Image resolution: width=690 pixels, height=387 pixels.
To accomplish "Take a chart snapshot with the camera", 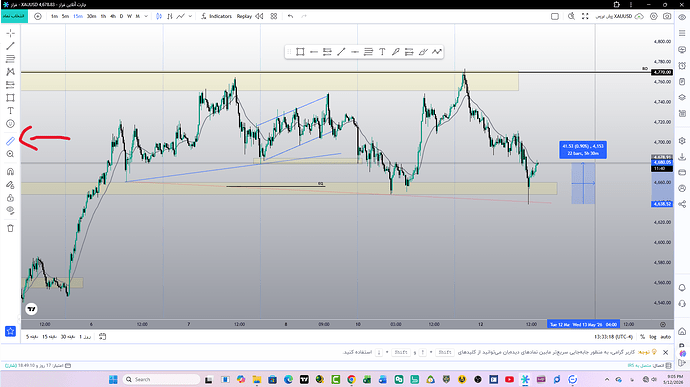I will click(667, 16).
